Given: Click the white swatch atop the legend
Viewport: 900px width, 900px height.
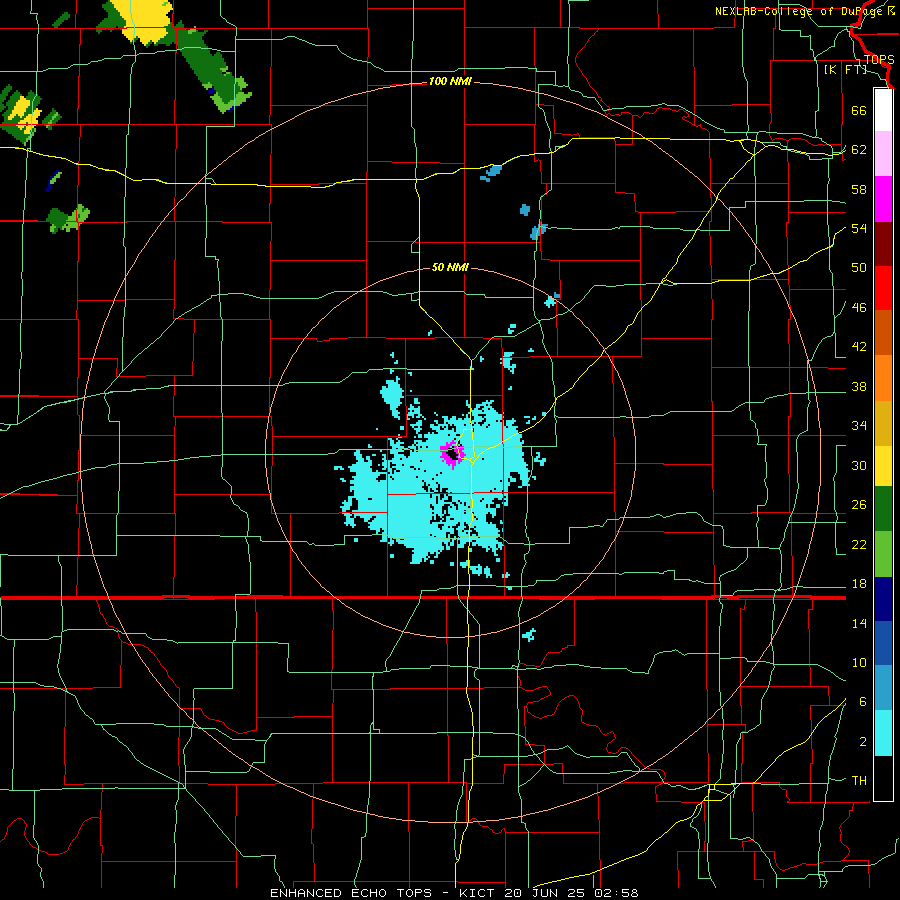Looking at the screenshot, I should pyautogui.click(x=883, y=110).
